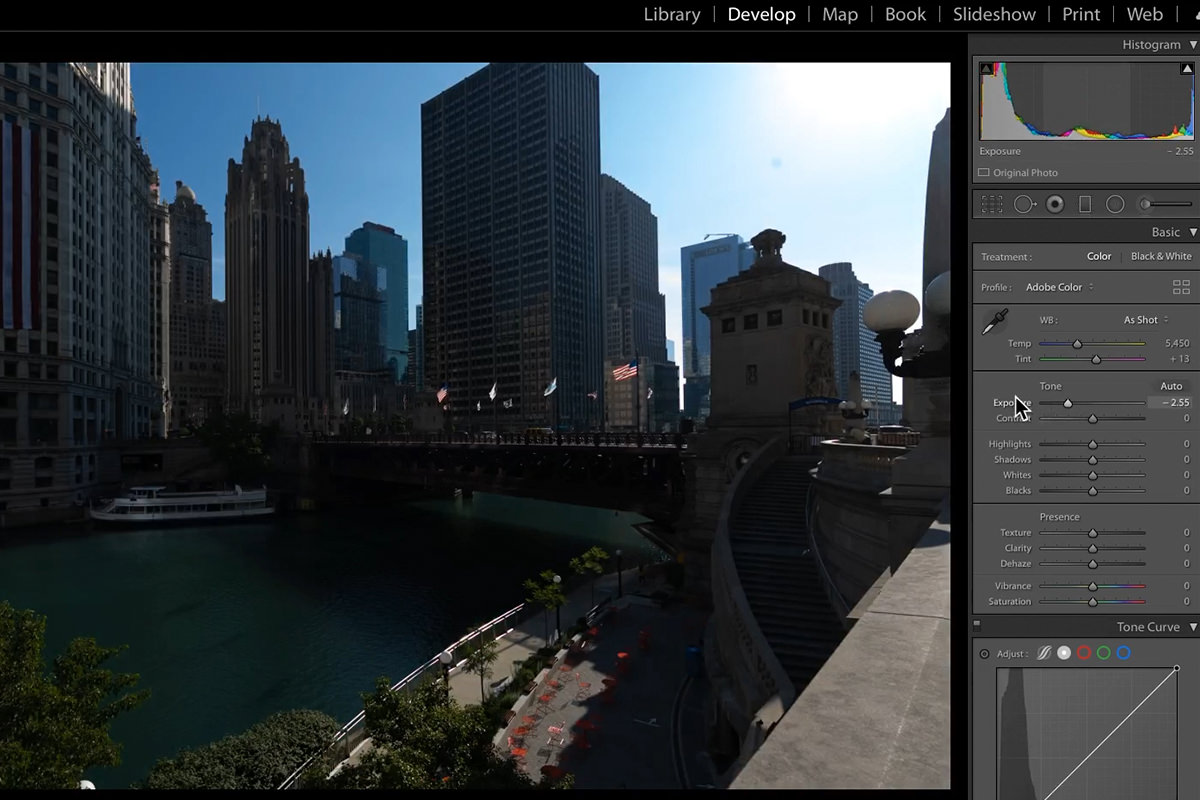Switch Treatment to Black & White
Viewport: 1200px width, 800px height.
1161,256
